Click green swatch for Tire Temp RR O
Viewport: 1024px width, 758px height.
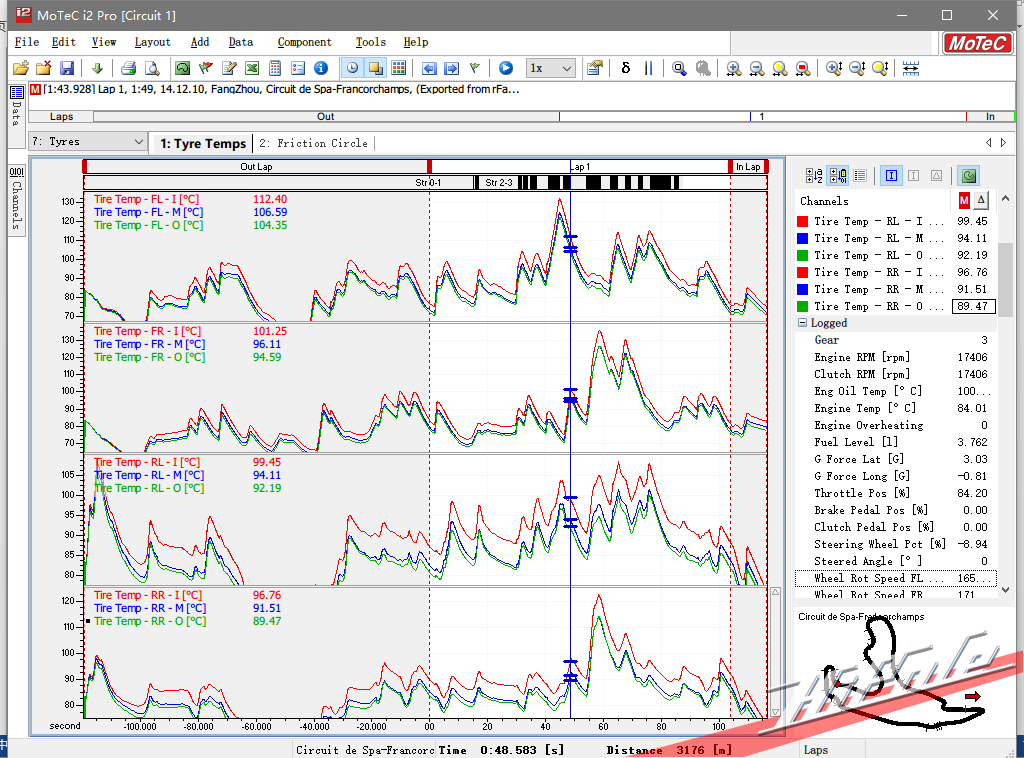[x=803, y=306]
